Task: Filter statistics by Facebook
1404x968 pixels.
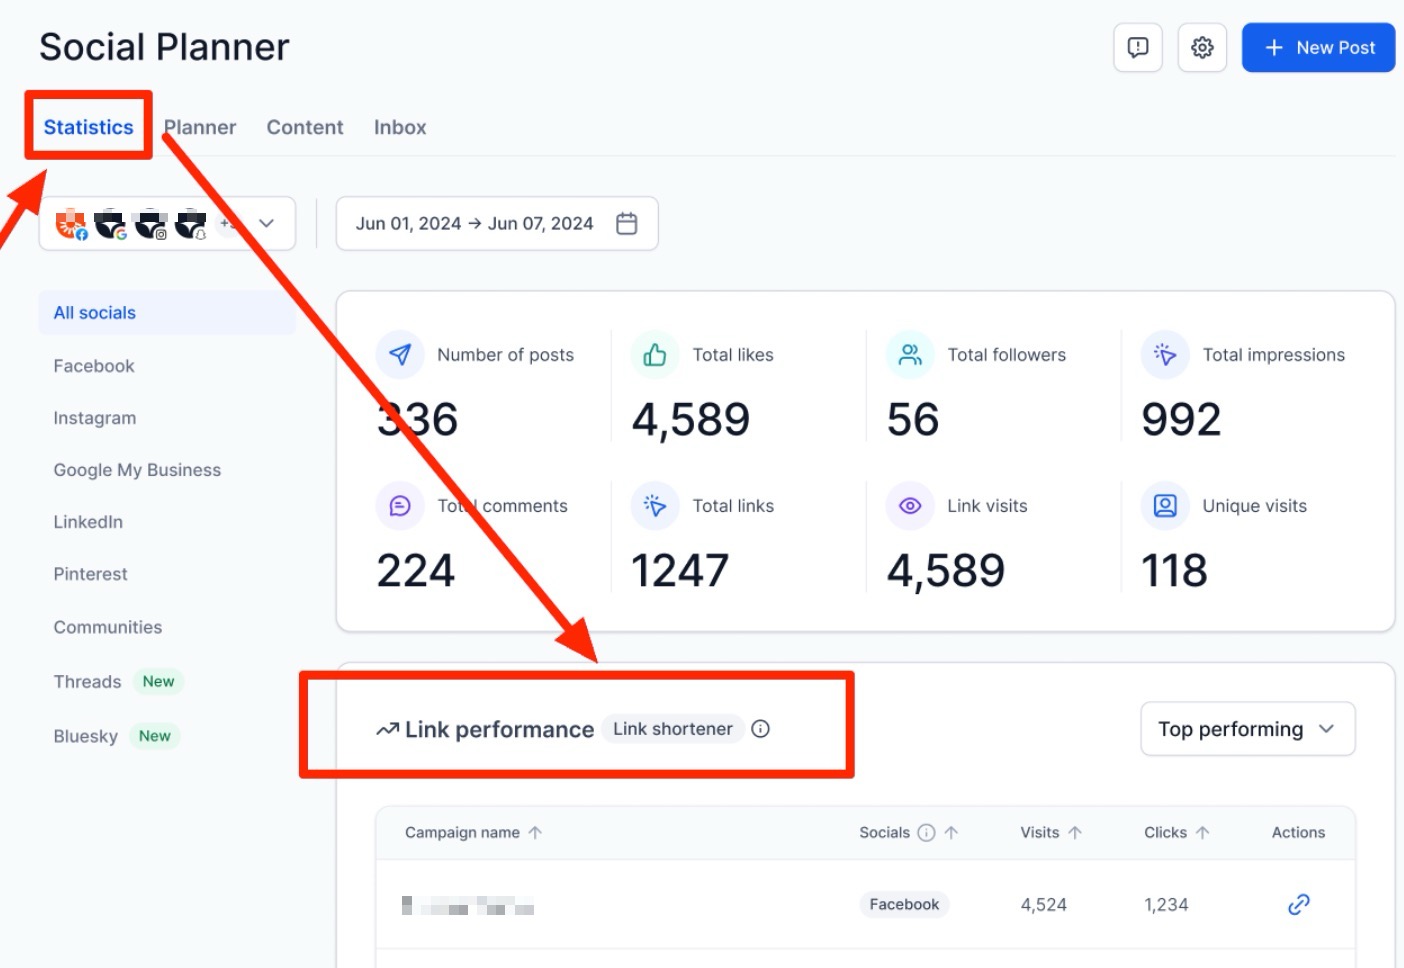Action: [x=94, y=366]
